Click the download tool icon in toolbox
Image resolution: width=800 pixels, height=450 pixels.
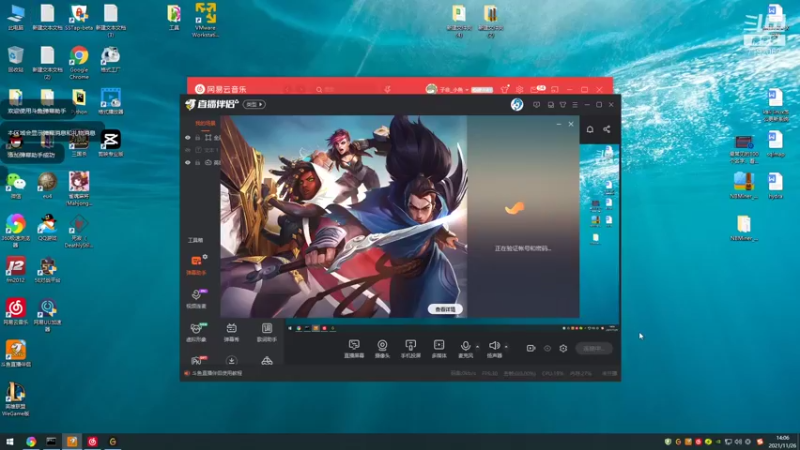click(231, 361)
